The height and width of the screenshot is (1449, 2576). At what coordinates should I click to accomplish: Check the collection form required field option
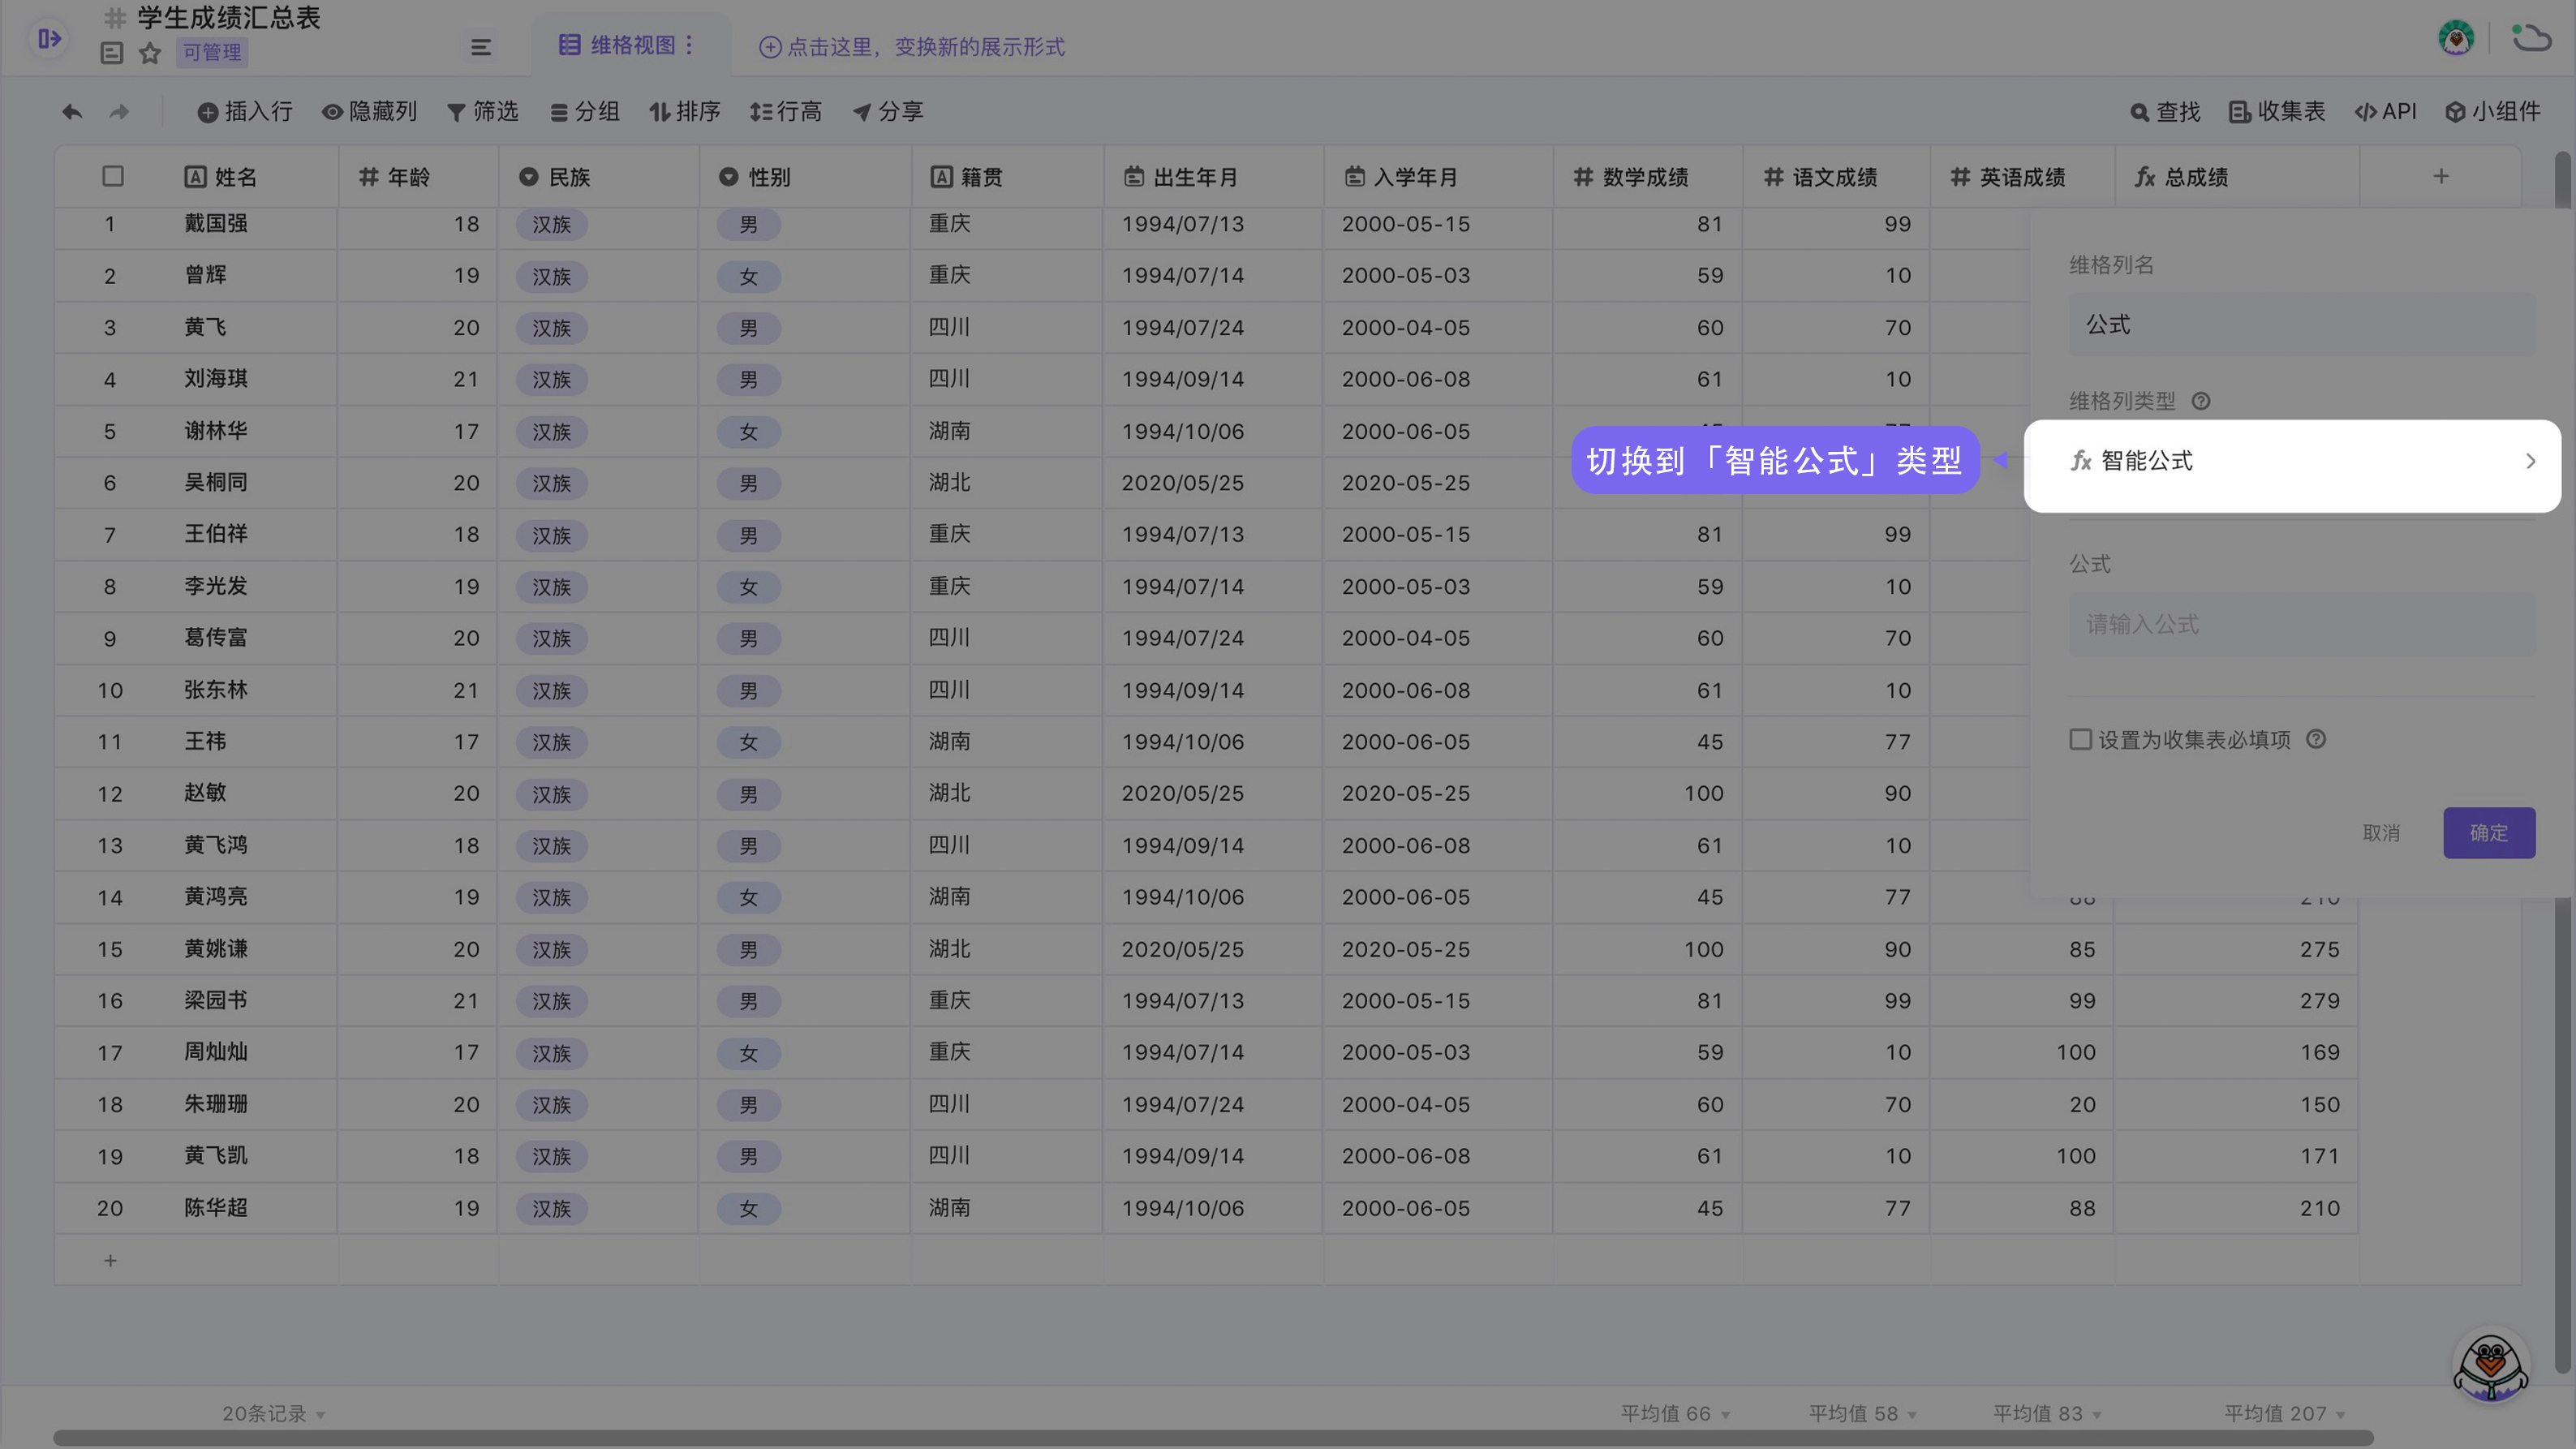pyautogui.click(x=2081, y=739)
